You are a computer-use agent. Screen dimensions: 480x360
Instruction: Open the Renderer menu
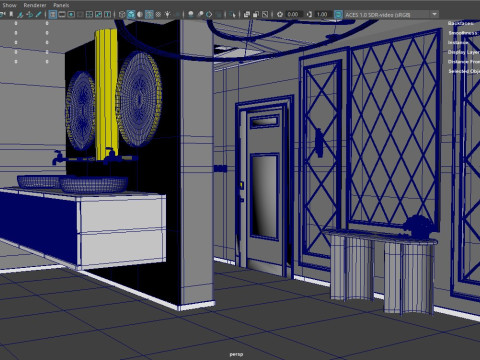[35, 5]
